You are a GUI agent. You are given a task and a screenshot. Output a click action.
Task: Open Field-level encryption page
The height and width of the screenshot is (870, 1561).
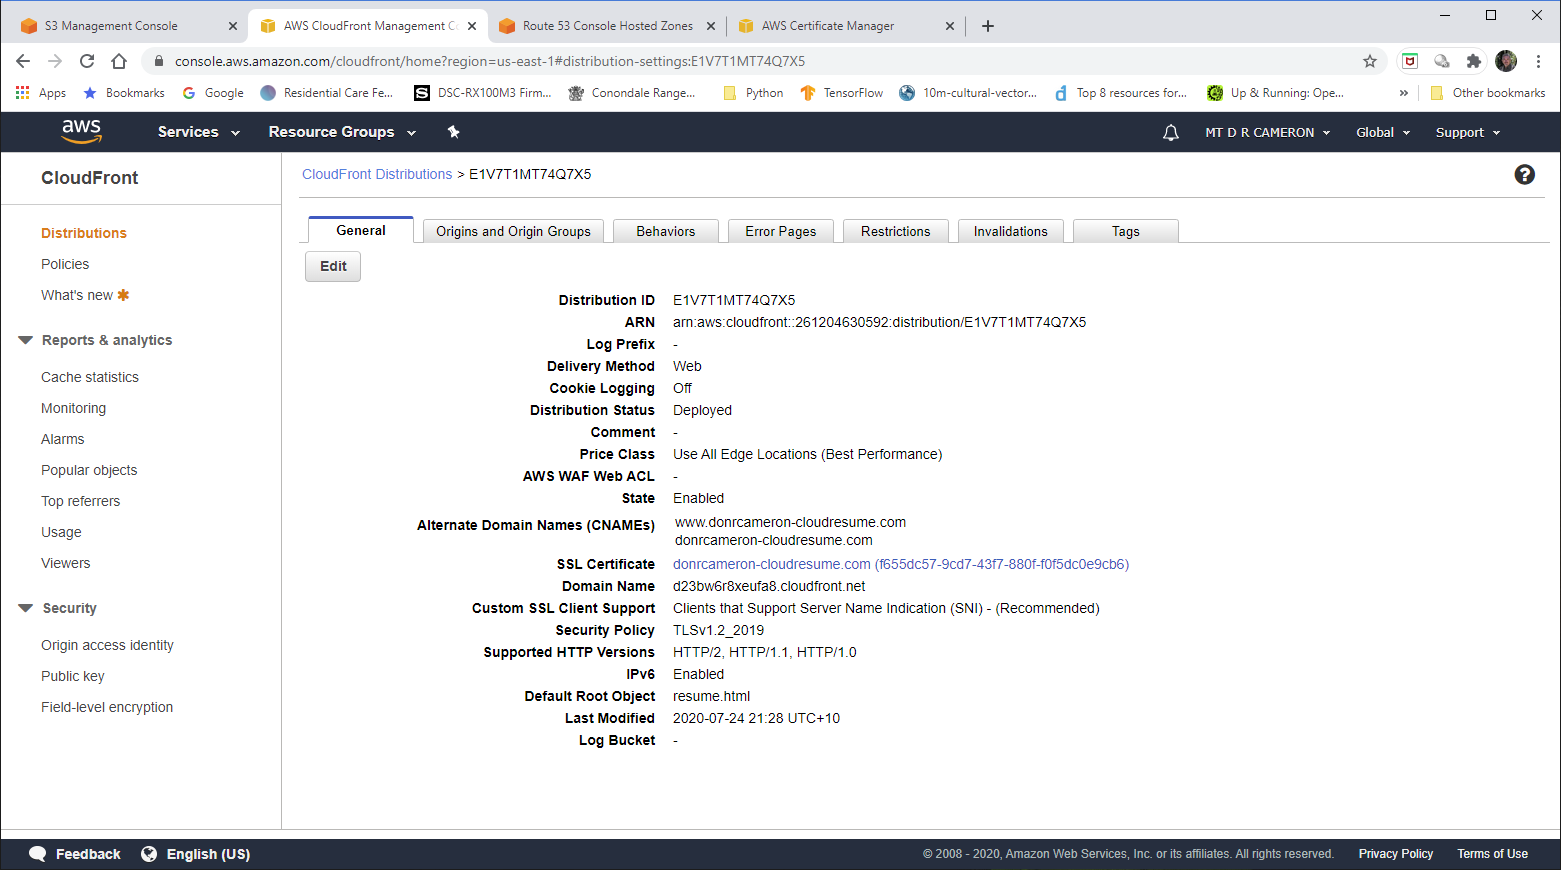(x=107, y=707)
